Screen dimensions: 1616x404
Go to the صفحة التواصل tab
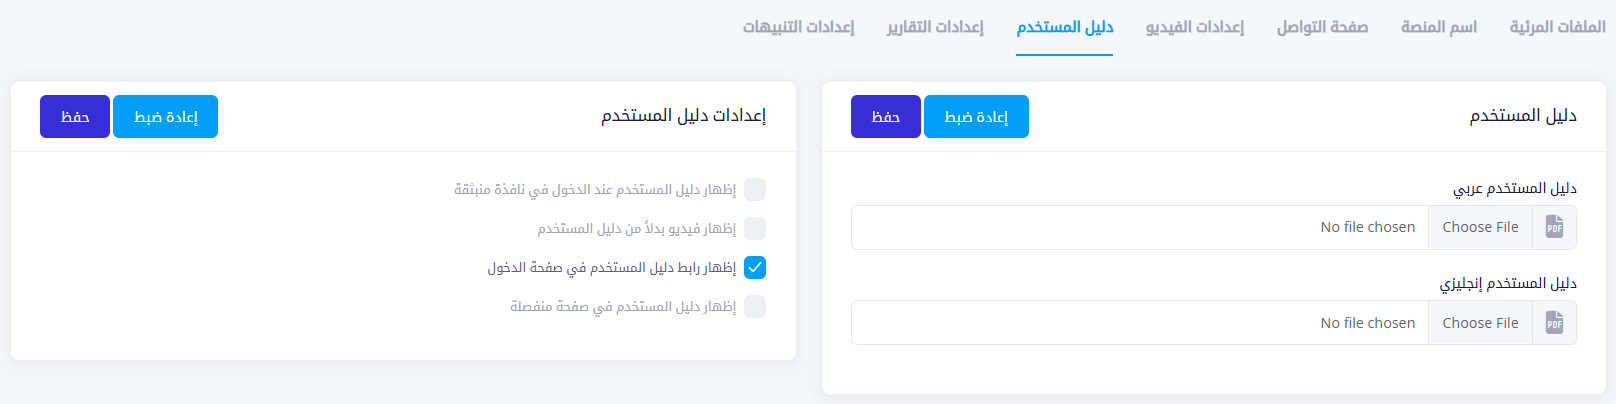(1322, 27)
